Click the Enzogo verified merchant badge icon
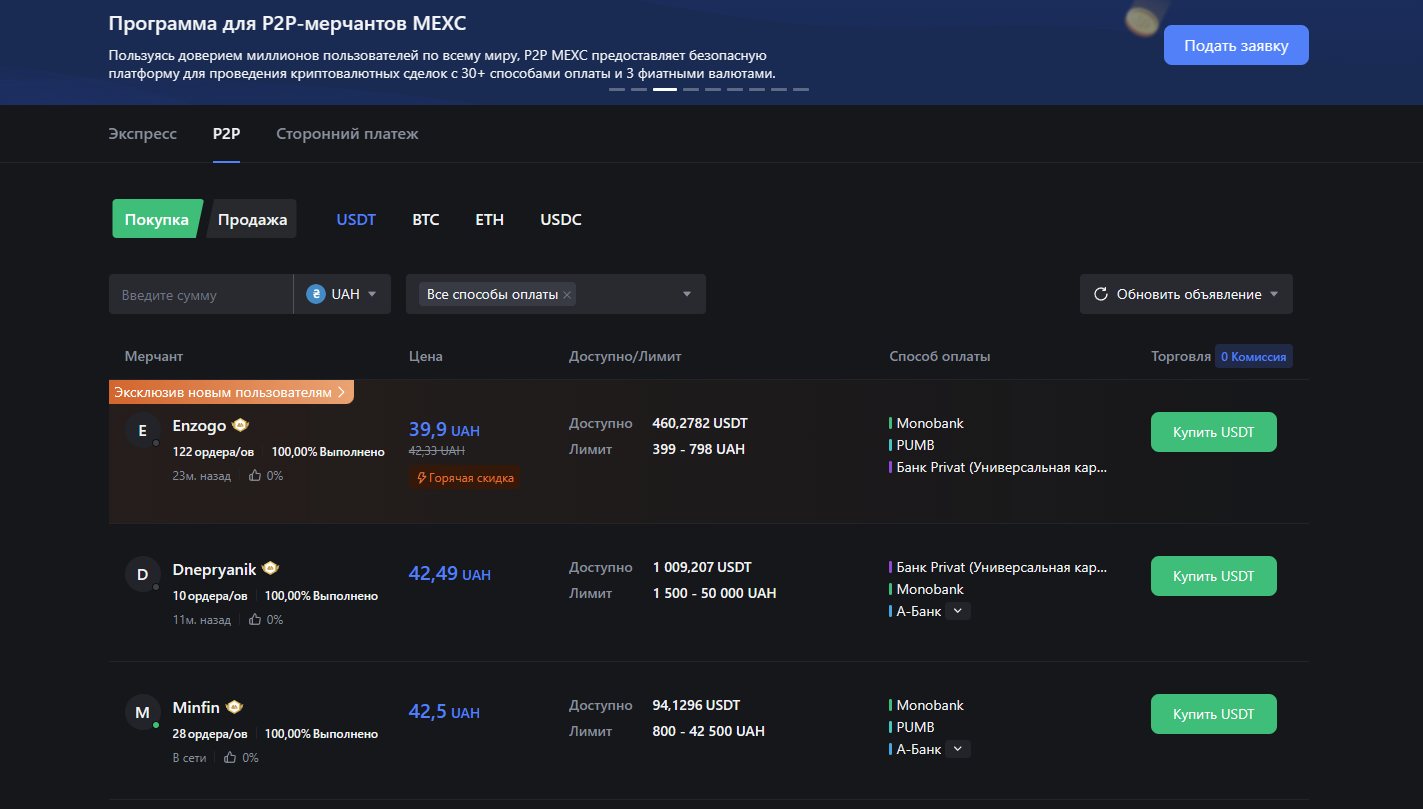The height and width of the screenshot is (809, 1423). [x=241, y=425]
